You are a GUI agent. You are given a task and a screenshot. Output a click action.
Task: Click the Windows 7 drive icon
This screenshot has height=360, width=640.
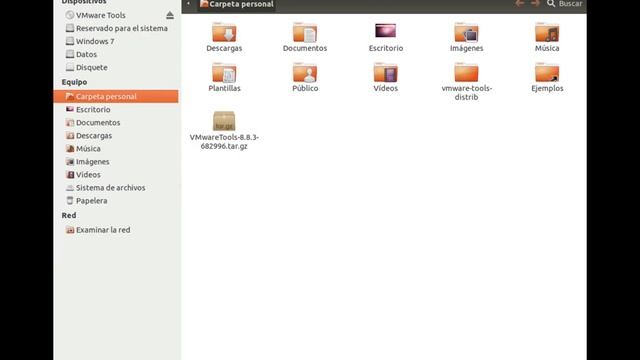coord(70,41)
